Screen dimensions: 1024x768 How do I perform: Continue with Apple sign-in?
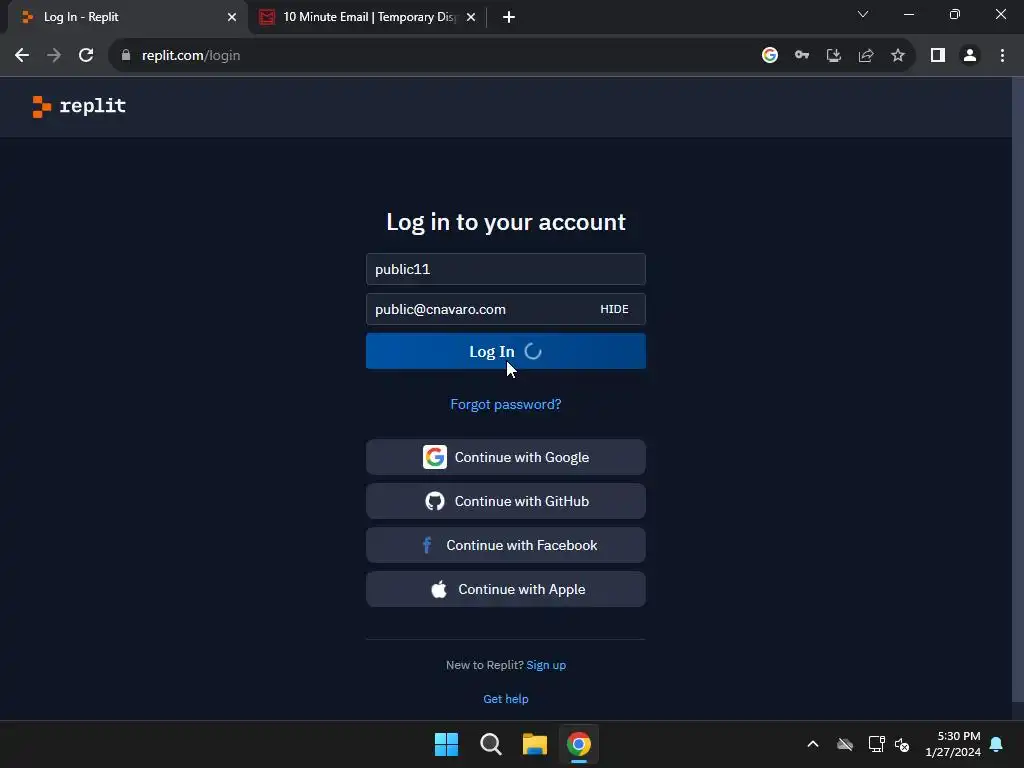pyautogui.click(x=505, y=589)
